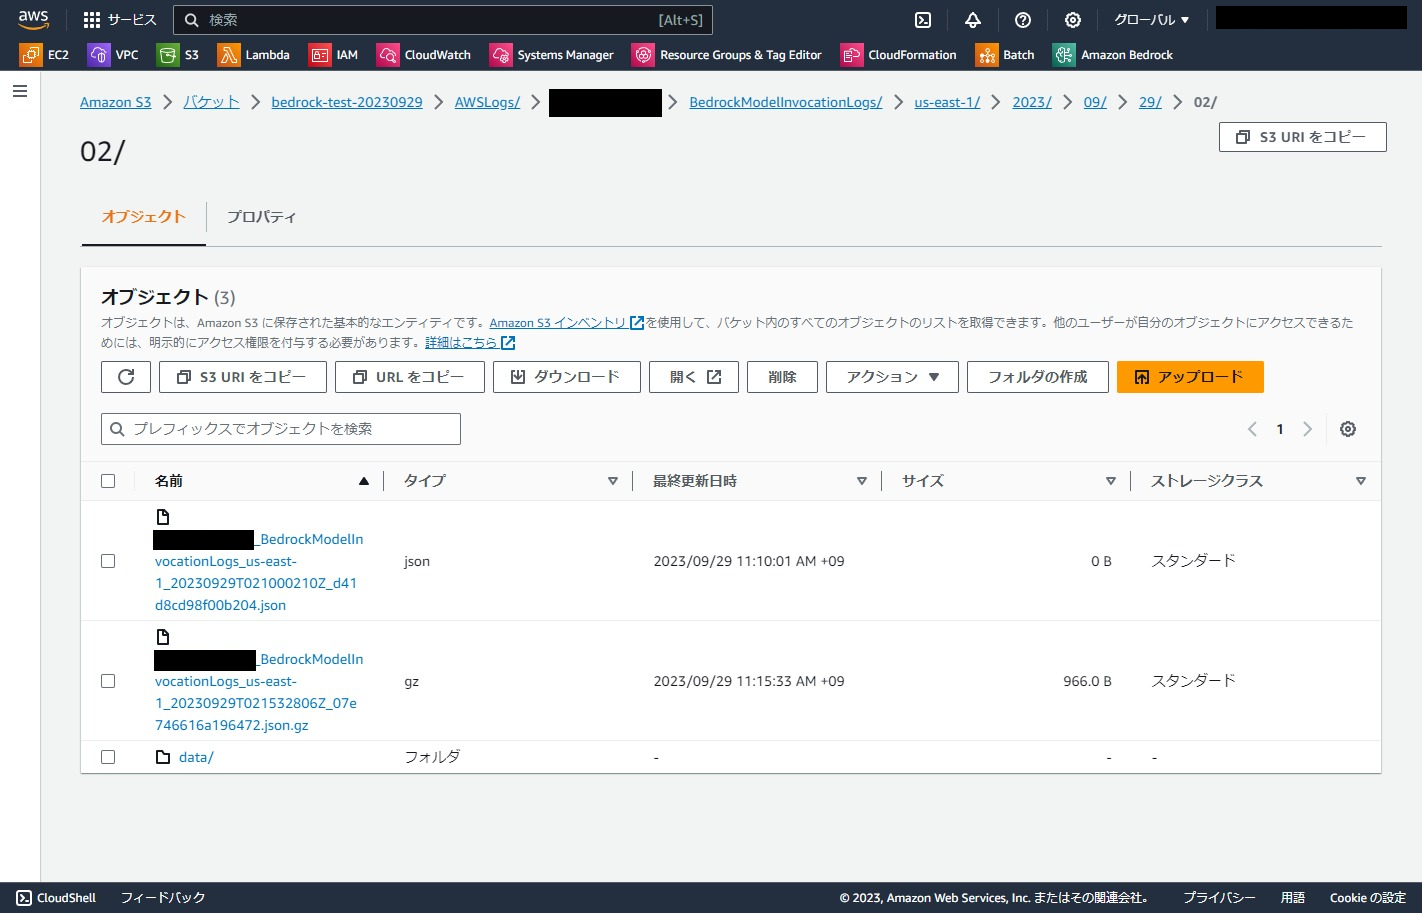Screen dimensions: 1422x913
Task: Open CloudFormation shortcut in favorites bar
Action: [x=899, y=55]
